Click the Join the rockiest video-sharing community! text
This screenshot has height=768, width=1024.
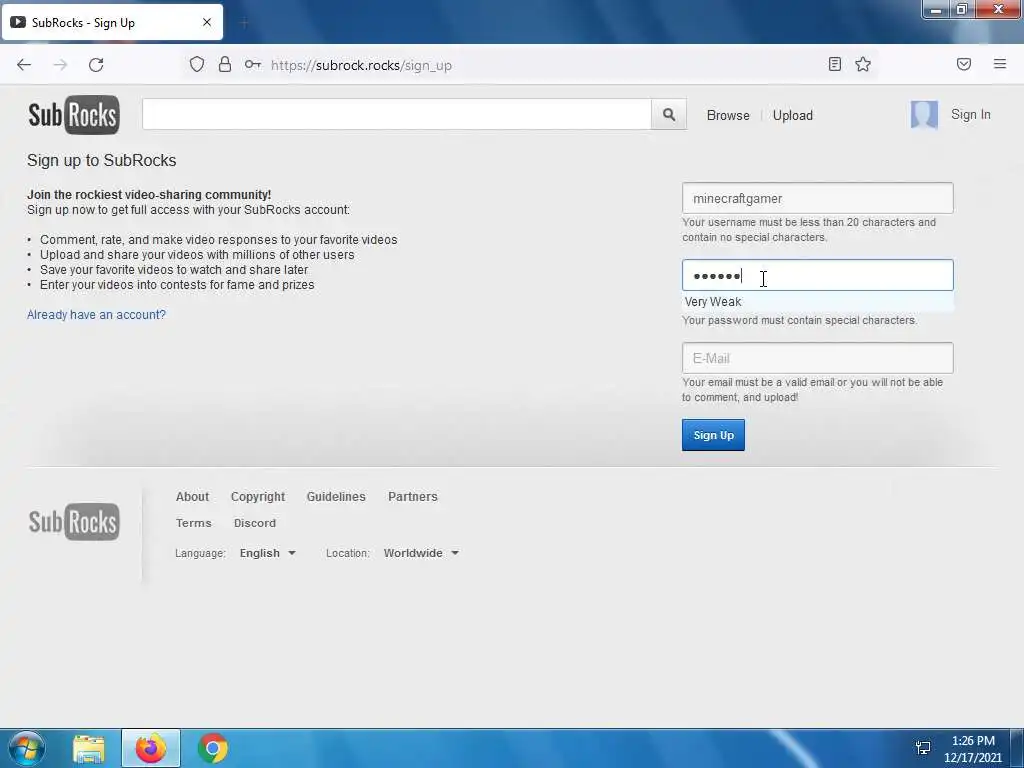149,195
